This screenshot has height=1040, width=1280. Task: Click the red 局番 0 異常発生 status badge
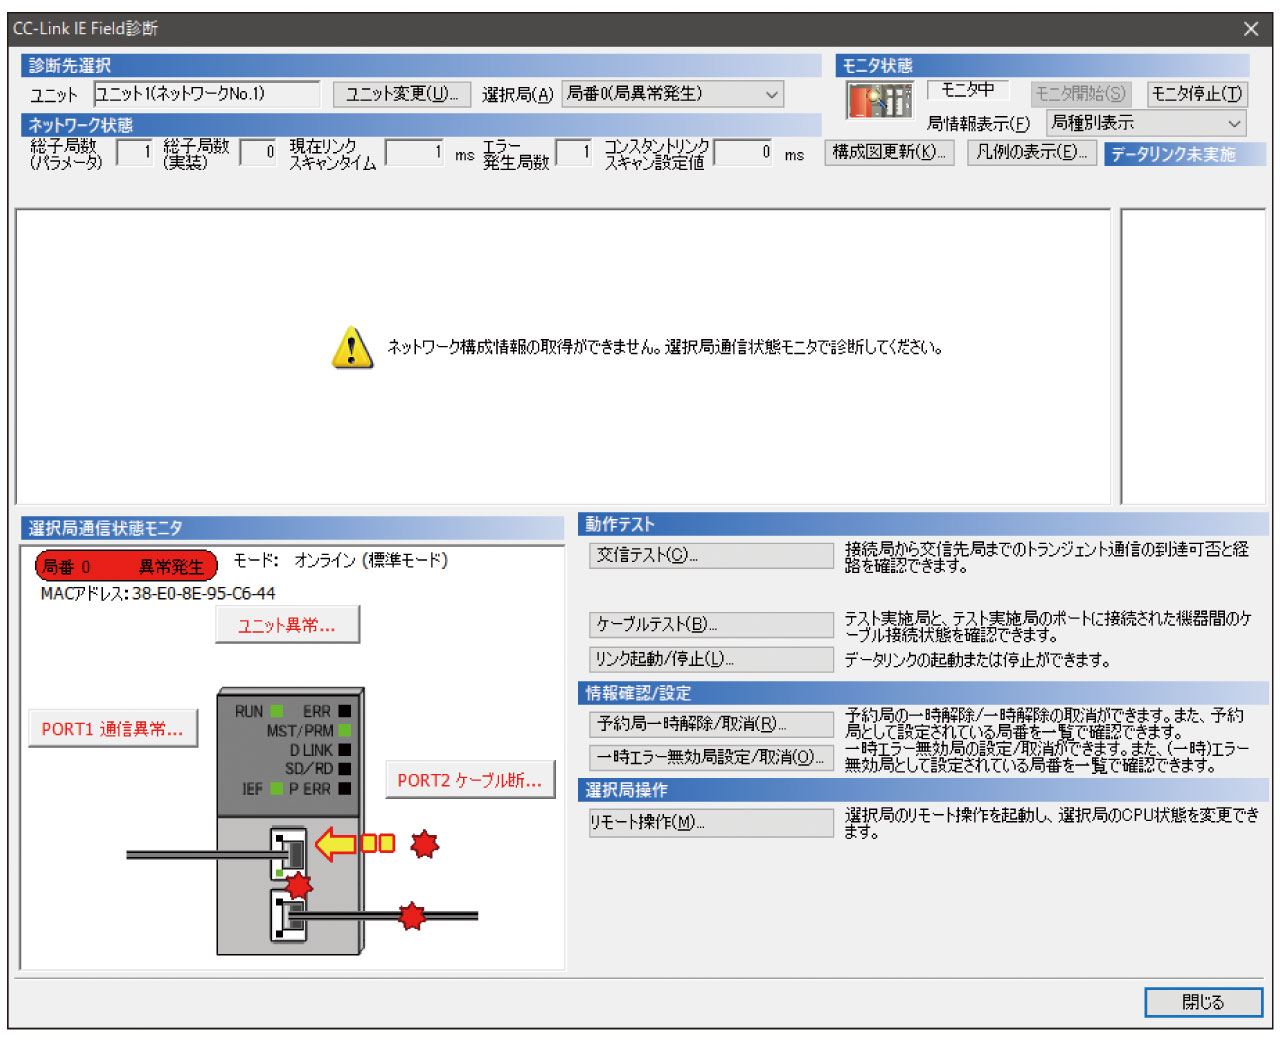tap(126, 566)
